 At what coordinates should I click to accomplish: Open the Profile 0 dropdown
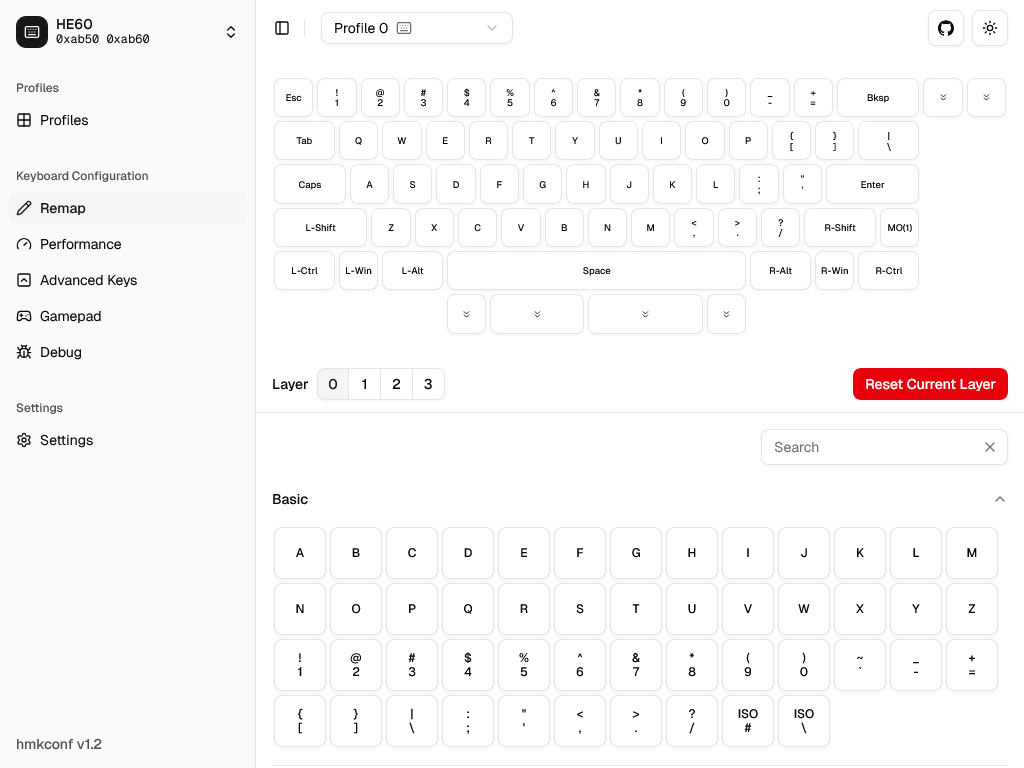tap(417, 28)
